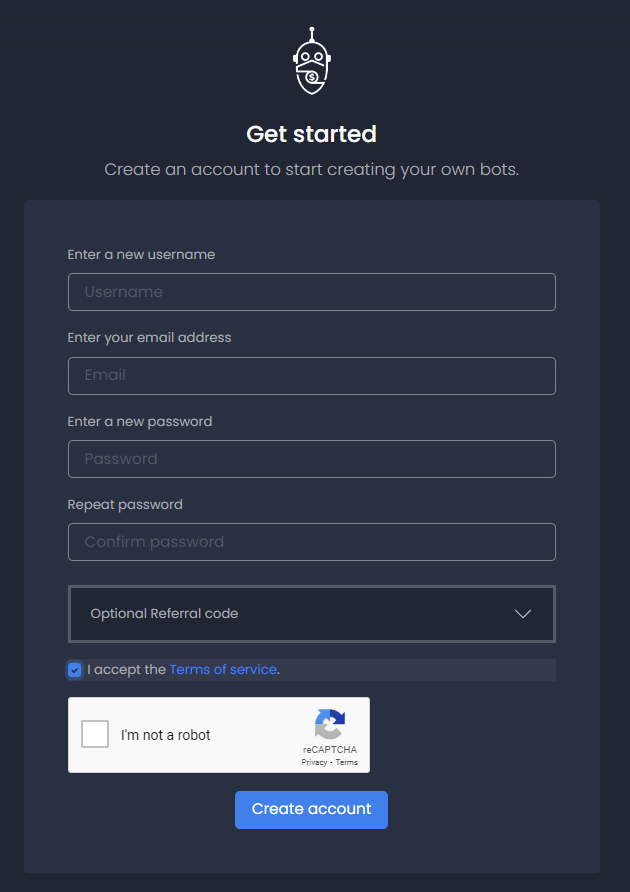630x892 pixels.
Task: Click the Create account button
Action: click(x=311, y=810)
